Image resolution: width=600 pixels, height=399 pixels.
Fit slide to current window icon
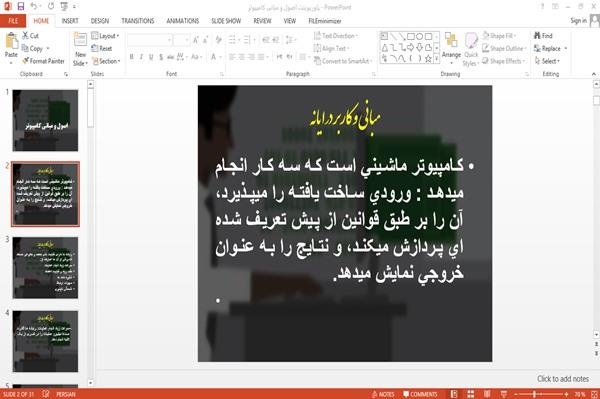point(594,394)
